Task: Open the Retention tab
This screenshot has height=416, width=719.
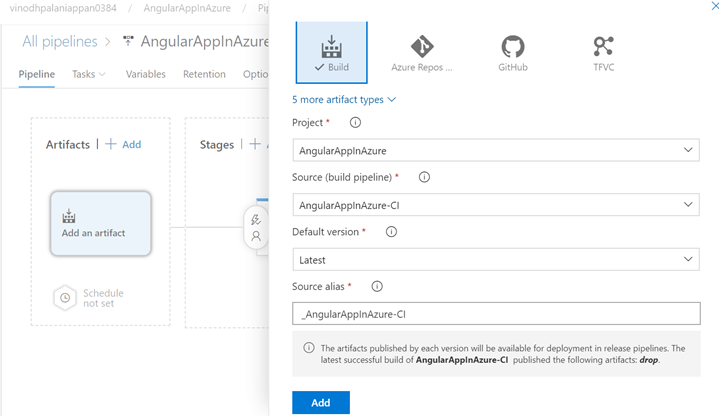Action: [x=204, y=74]
